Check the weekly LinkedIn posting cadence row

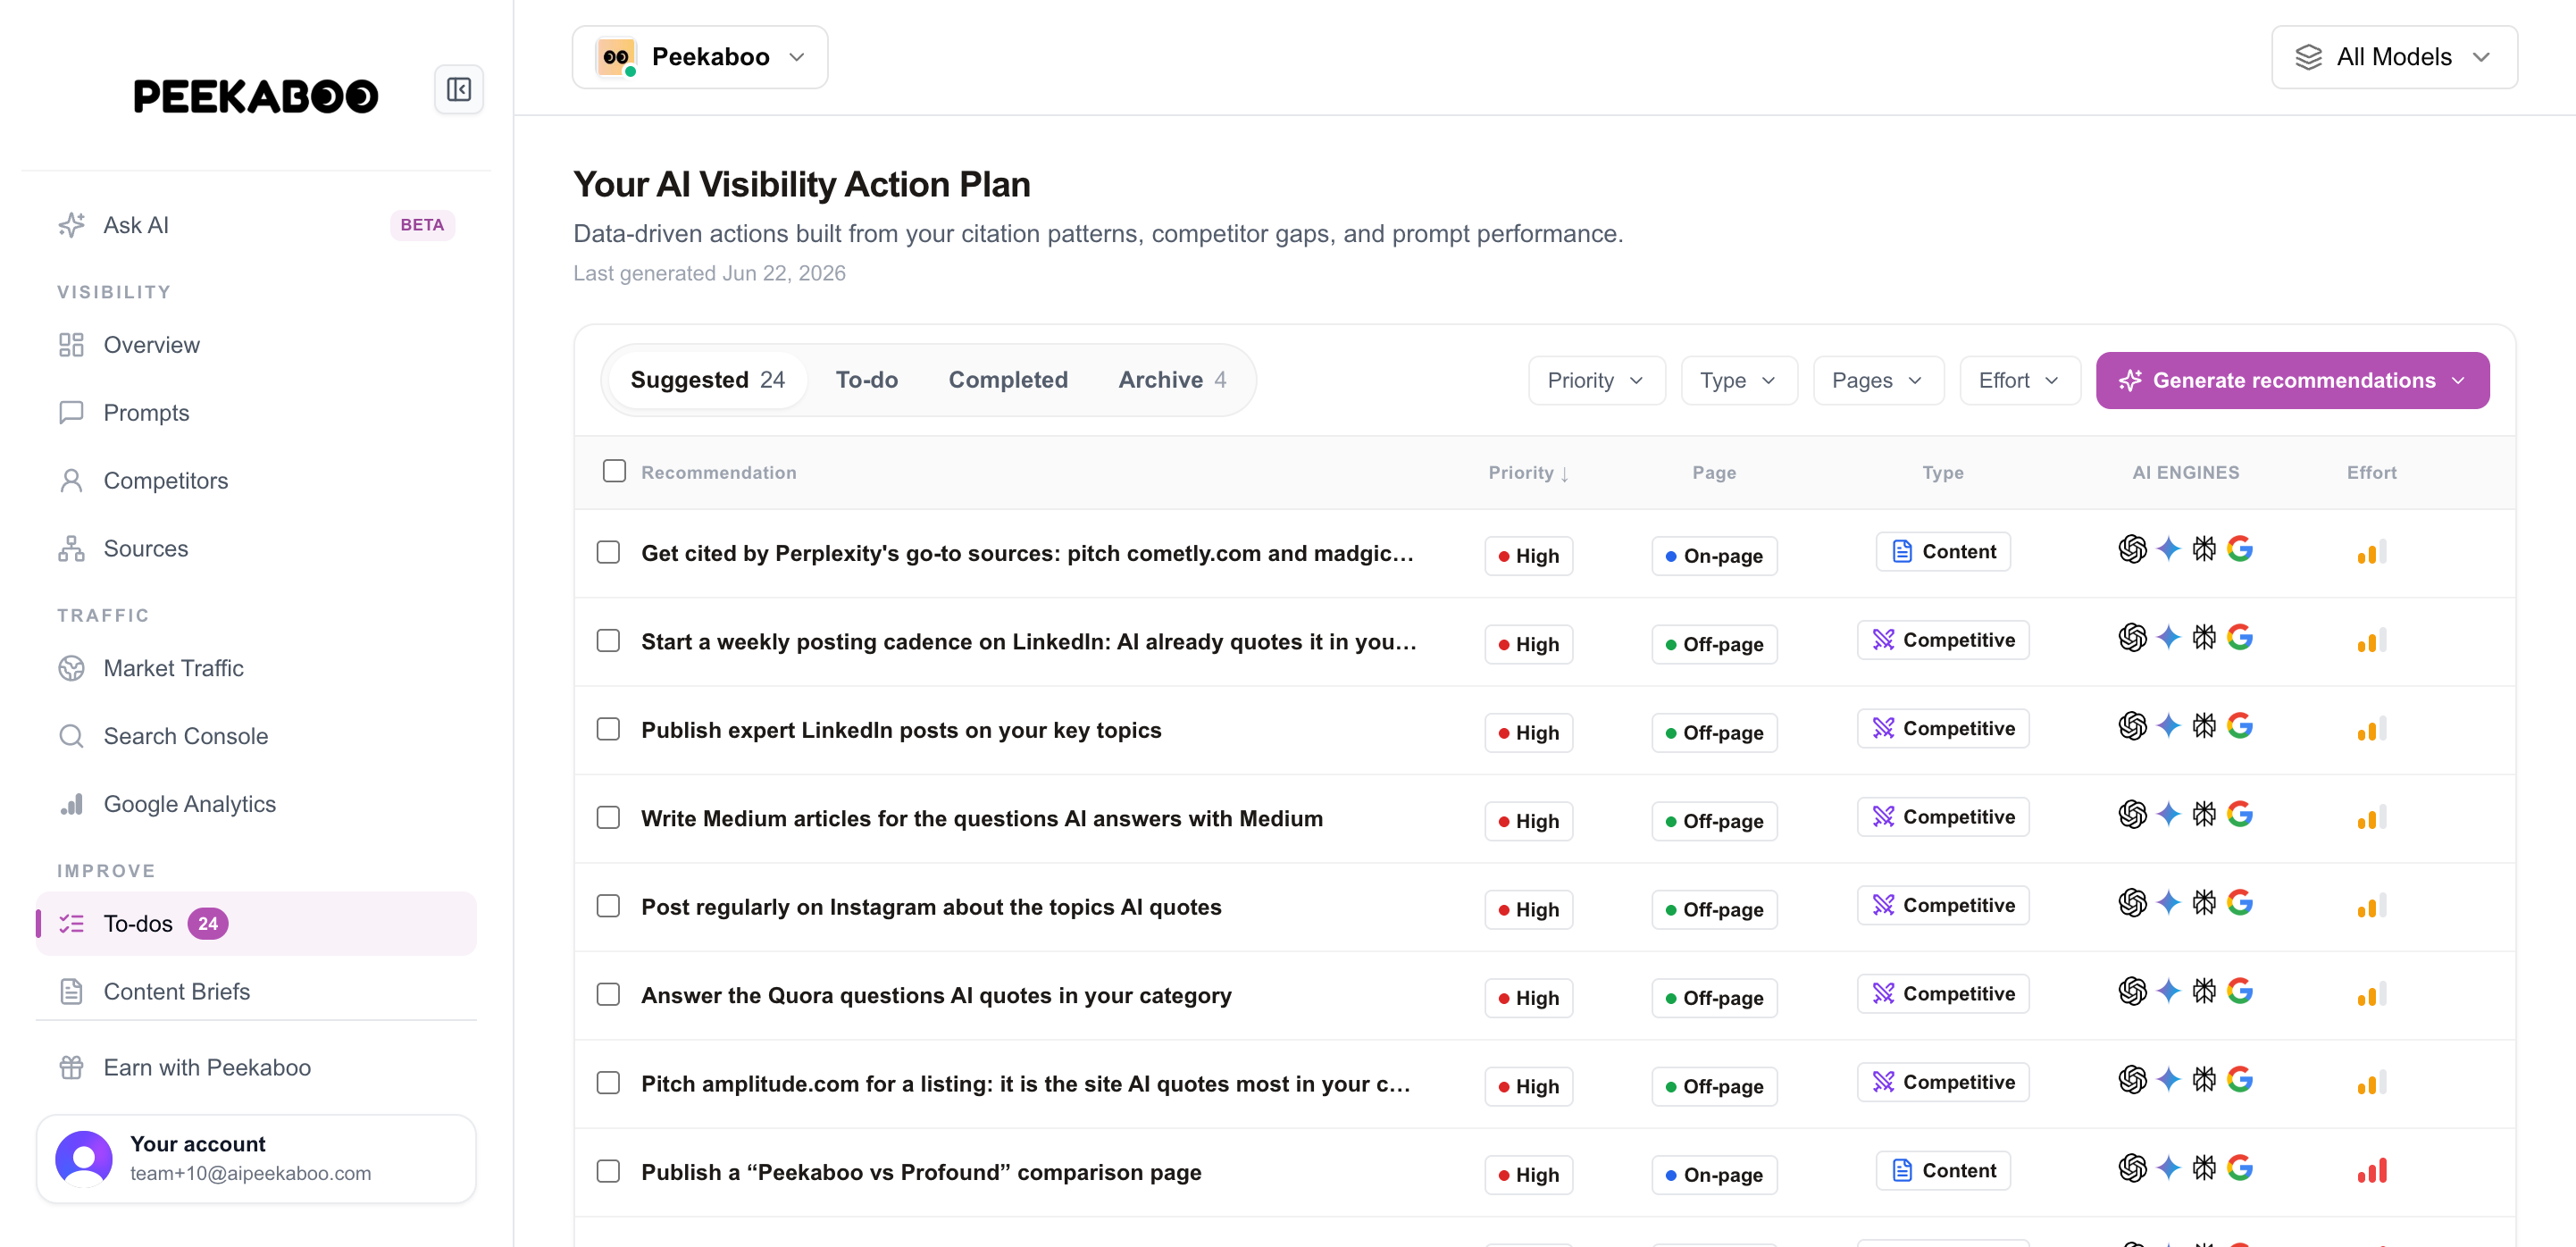point(608,641)
